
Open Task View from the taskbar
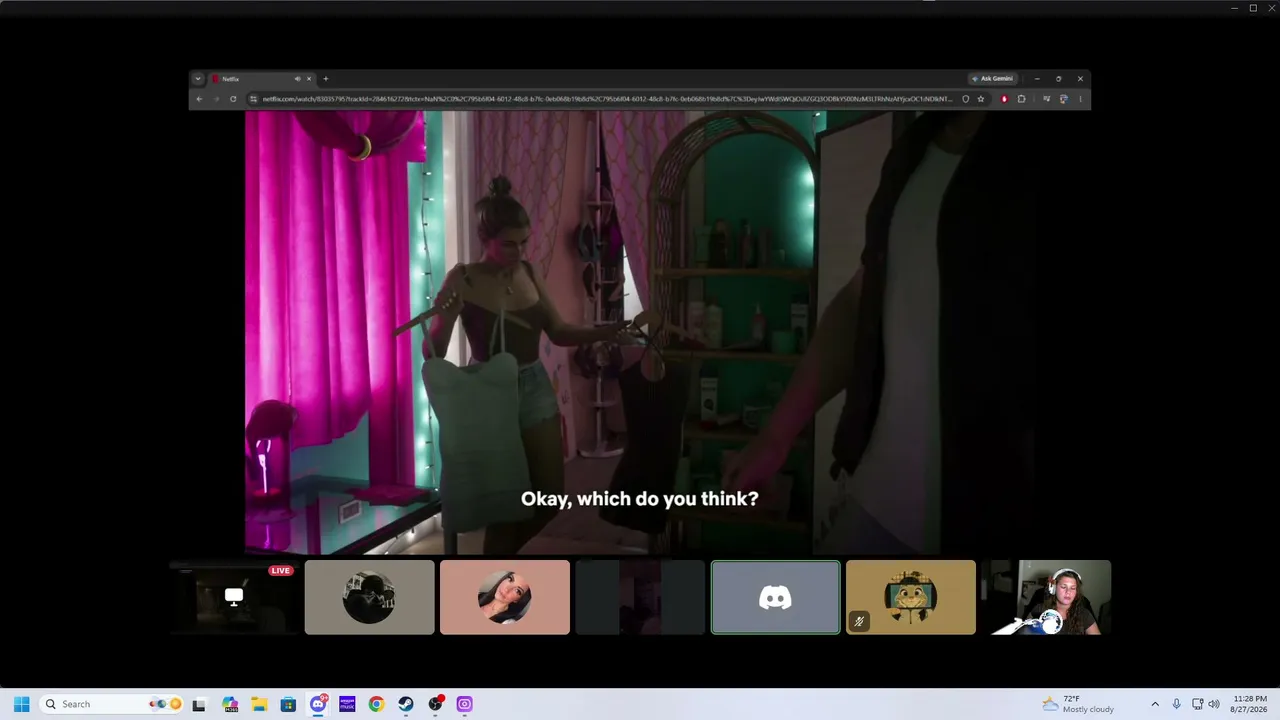click(199, 704)
